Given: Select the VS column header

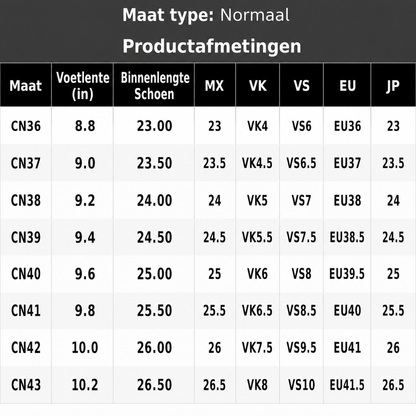Looking at the screenshot, I should 302,86.
